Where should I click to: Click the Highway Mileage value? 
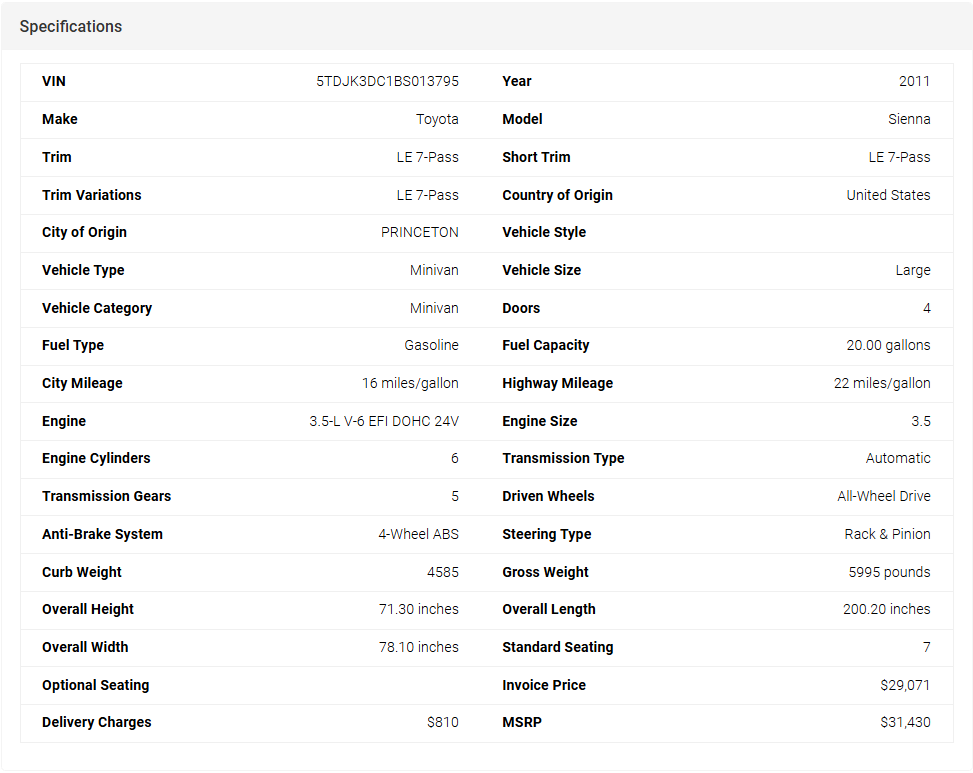click(x=882, y=384)
